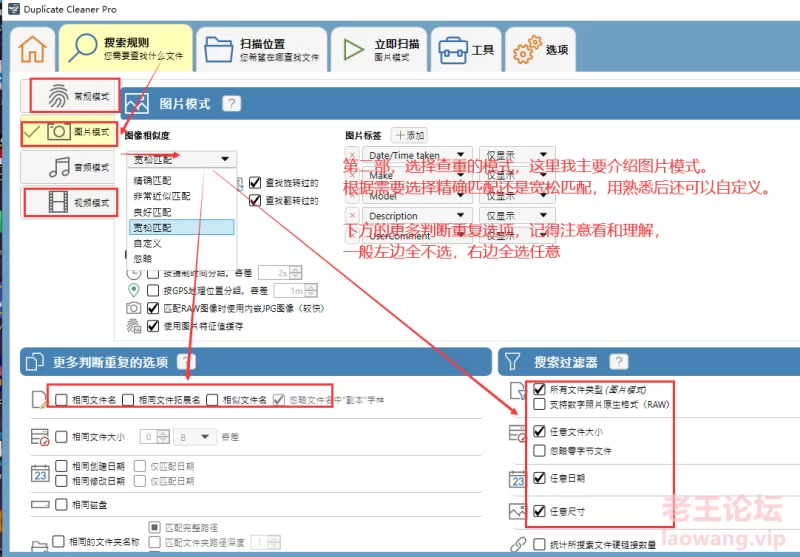Click RAW camera icon beside 匹配RAW图像
800x557 pixels.
pyautogui.click(x=134, y=308)
